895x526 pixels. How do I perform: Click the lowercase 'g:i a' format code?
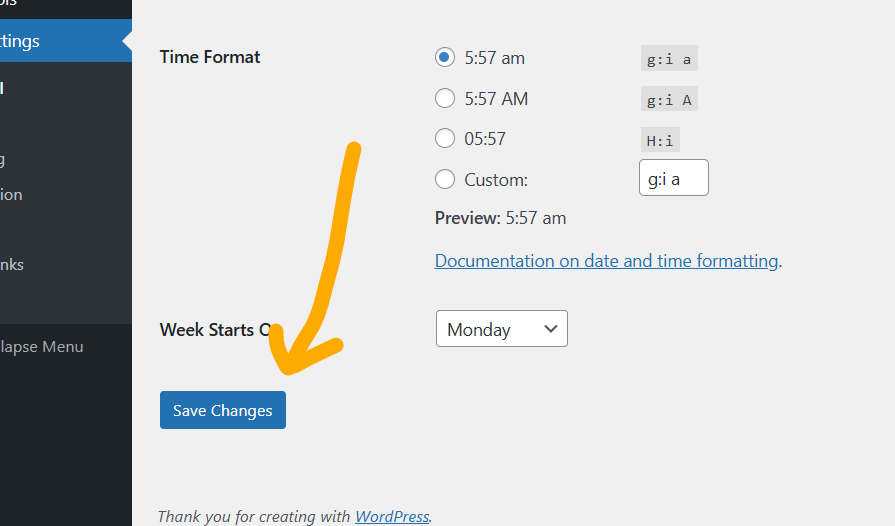(x=669, y=59)
